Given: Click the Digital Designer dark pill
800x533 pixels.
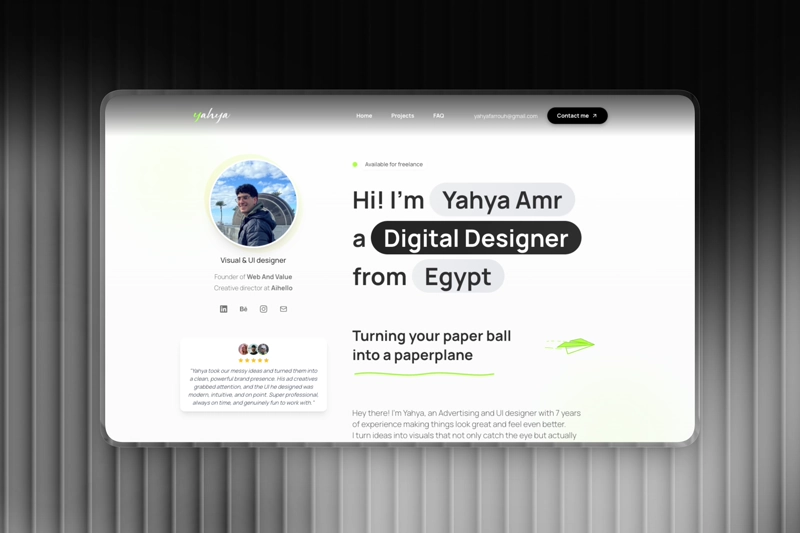Looking at the screenshot, I should [x=476, y=238].
